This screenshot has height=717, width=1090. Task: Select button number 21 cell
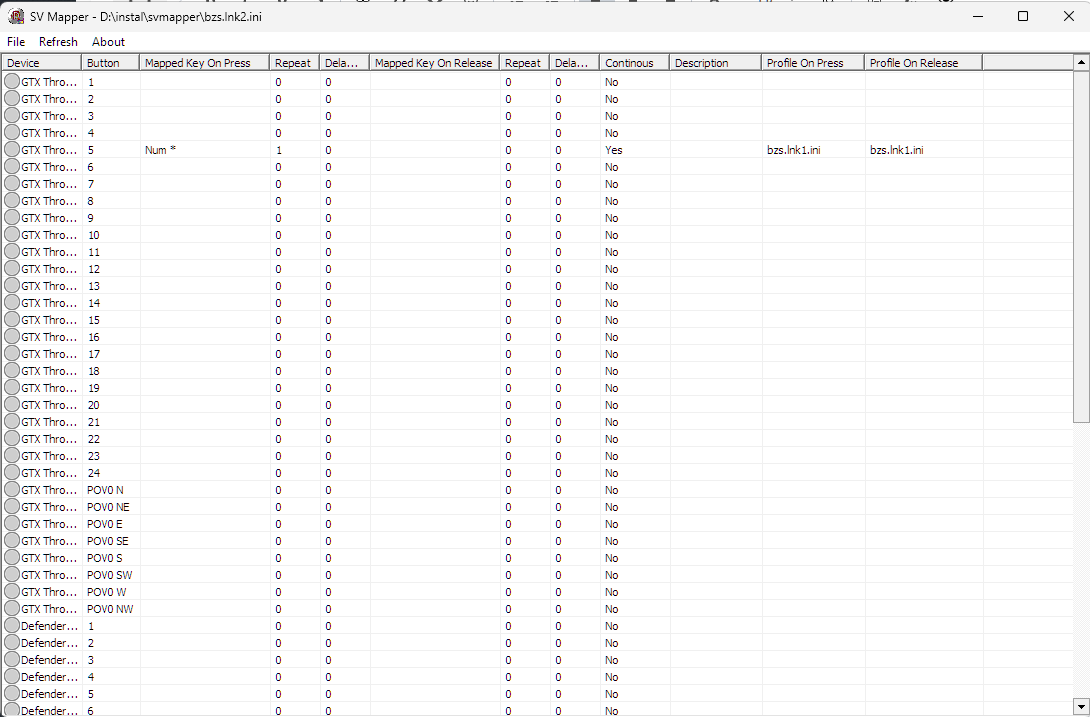pos(93,421)
